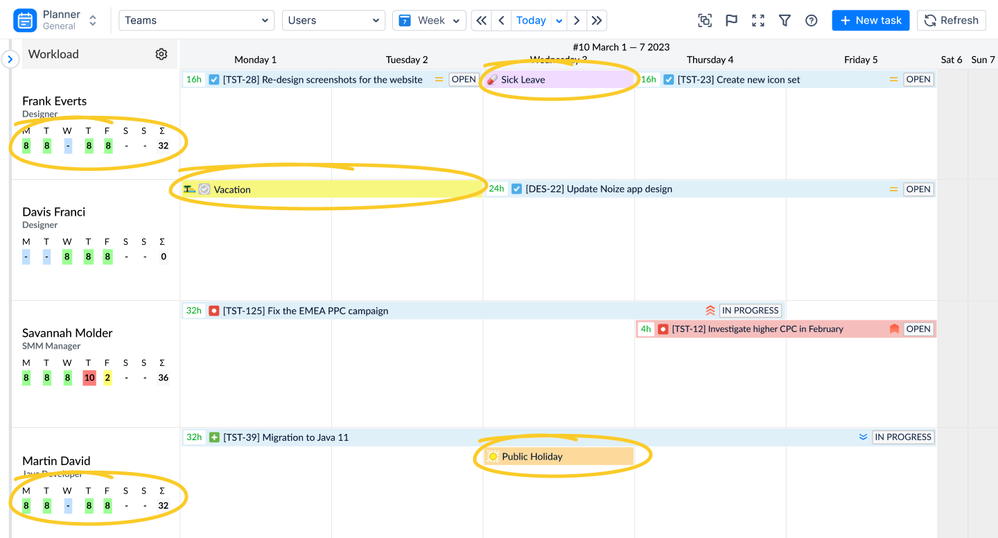Click medium priority icon on DES-22
This screenshot has width=998, height=538.
(894, 189)
